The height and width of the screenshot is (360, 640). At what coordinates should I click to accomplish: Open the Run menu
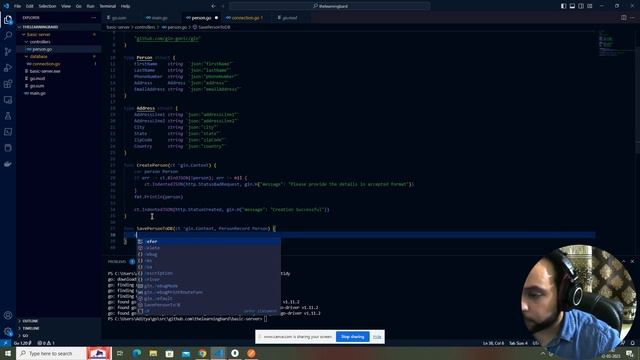pos(90,6)
